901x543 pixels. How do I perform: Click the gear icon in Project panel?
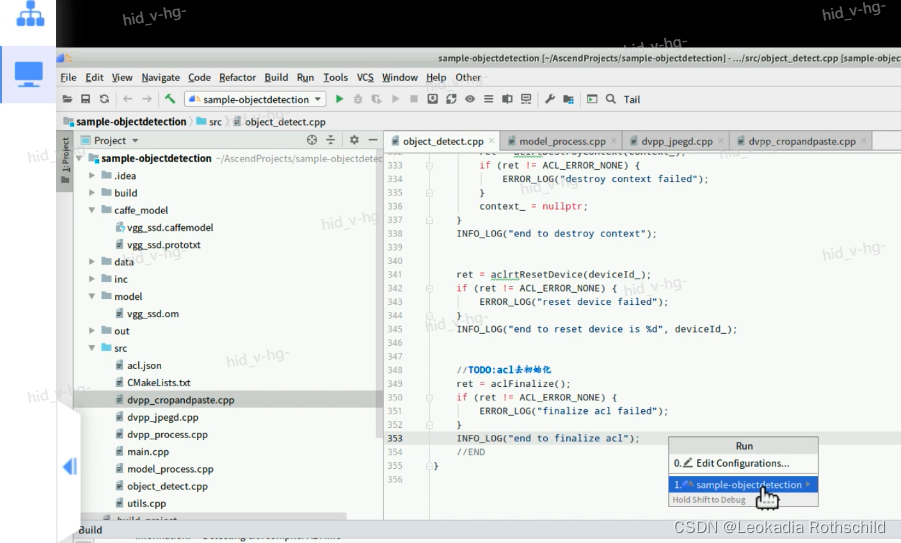(355, 140)
